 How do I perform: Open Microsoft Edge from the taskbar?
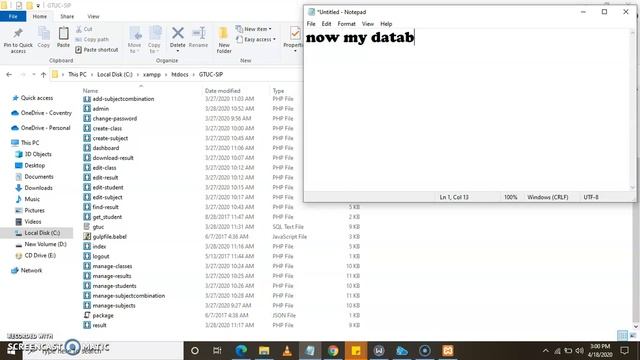tap(241, 350)
